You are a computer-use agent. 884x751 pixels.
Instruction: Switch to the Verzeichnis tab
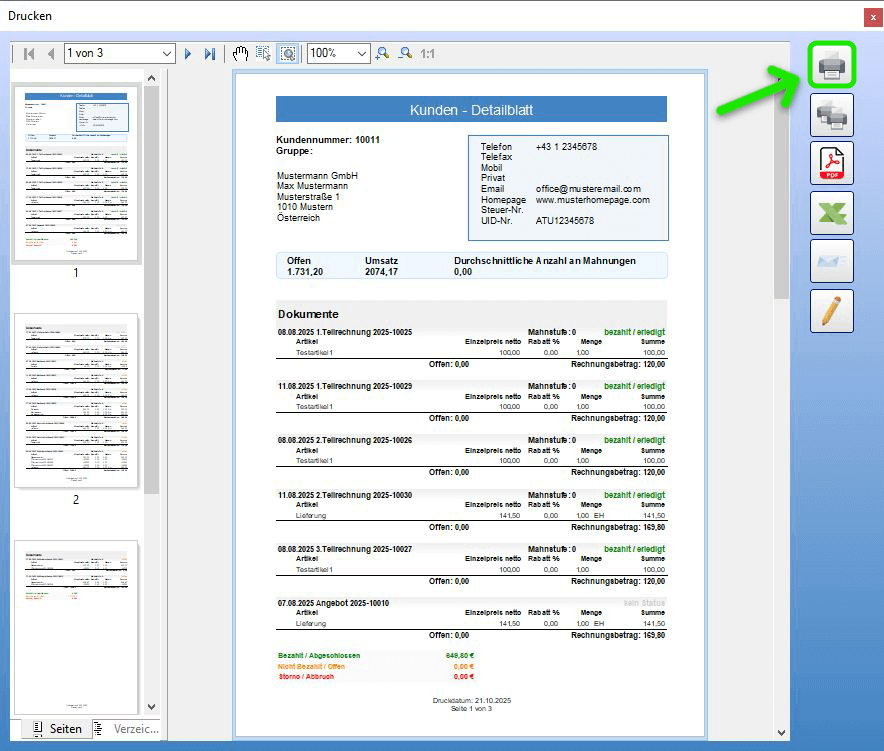[x=127, y=729]
